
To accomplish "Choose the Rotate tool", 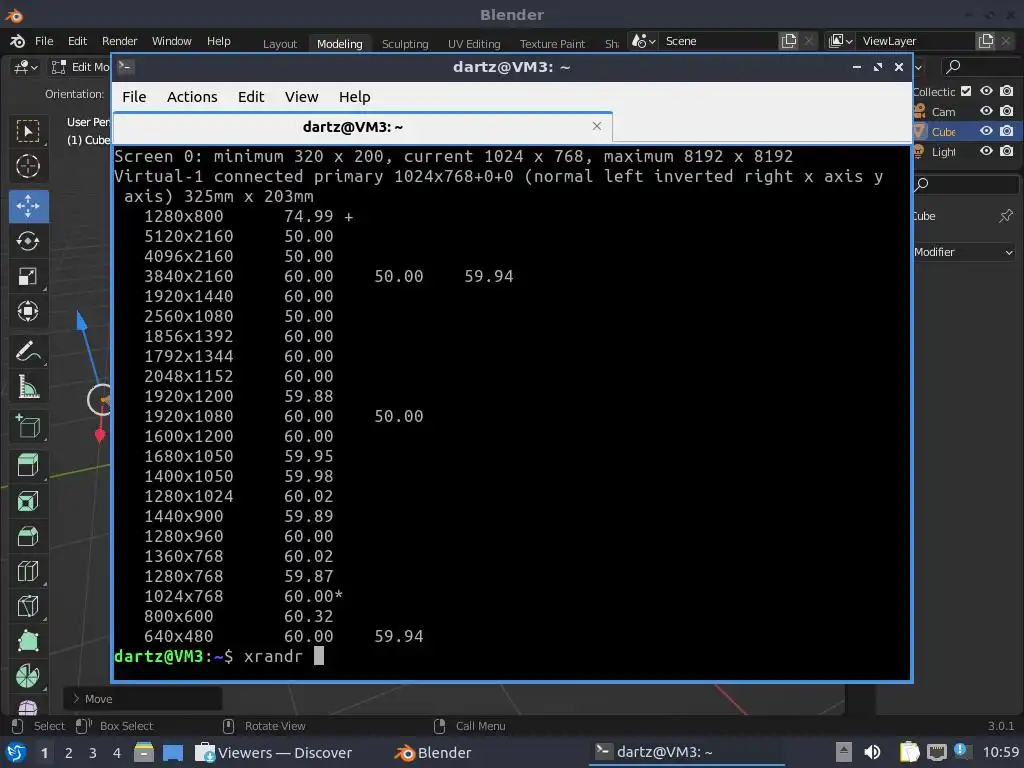I will (28, 241).
